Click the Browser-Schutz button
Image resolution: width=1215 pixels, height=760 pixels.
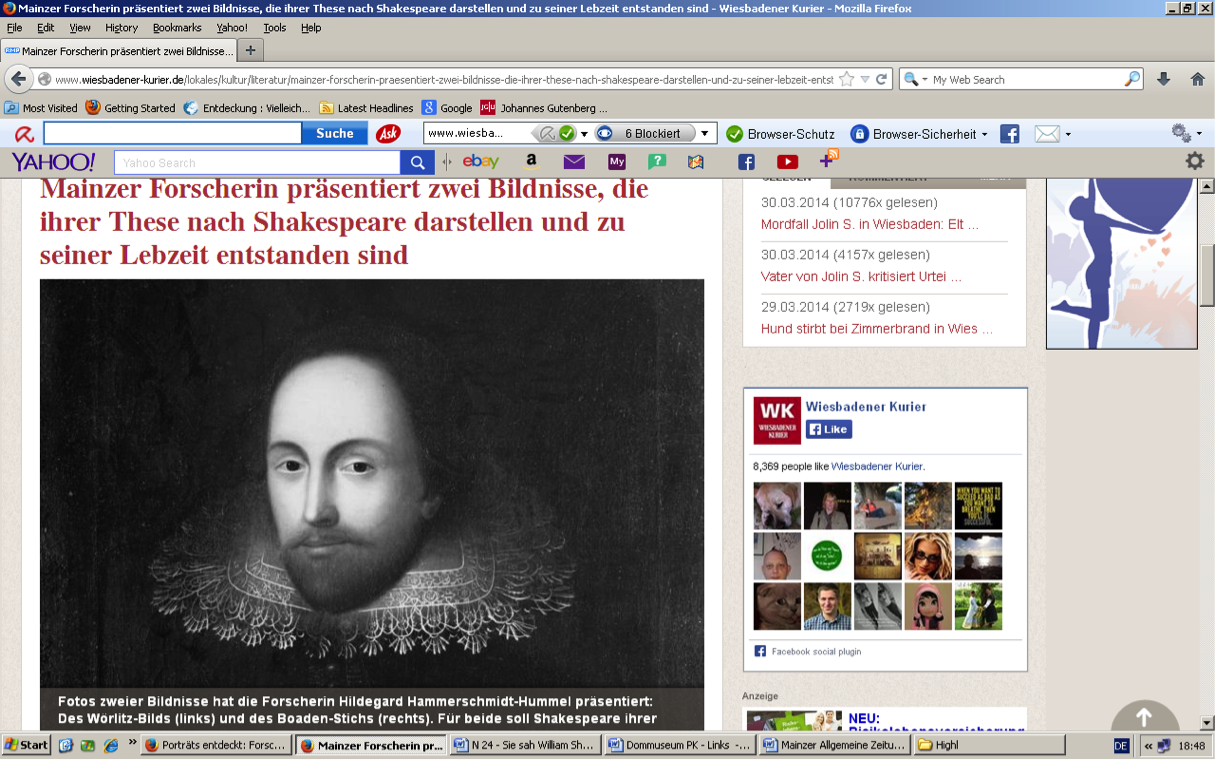780,134
